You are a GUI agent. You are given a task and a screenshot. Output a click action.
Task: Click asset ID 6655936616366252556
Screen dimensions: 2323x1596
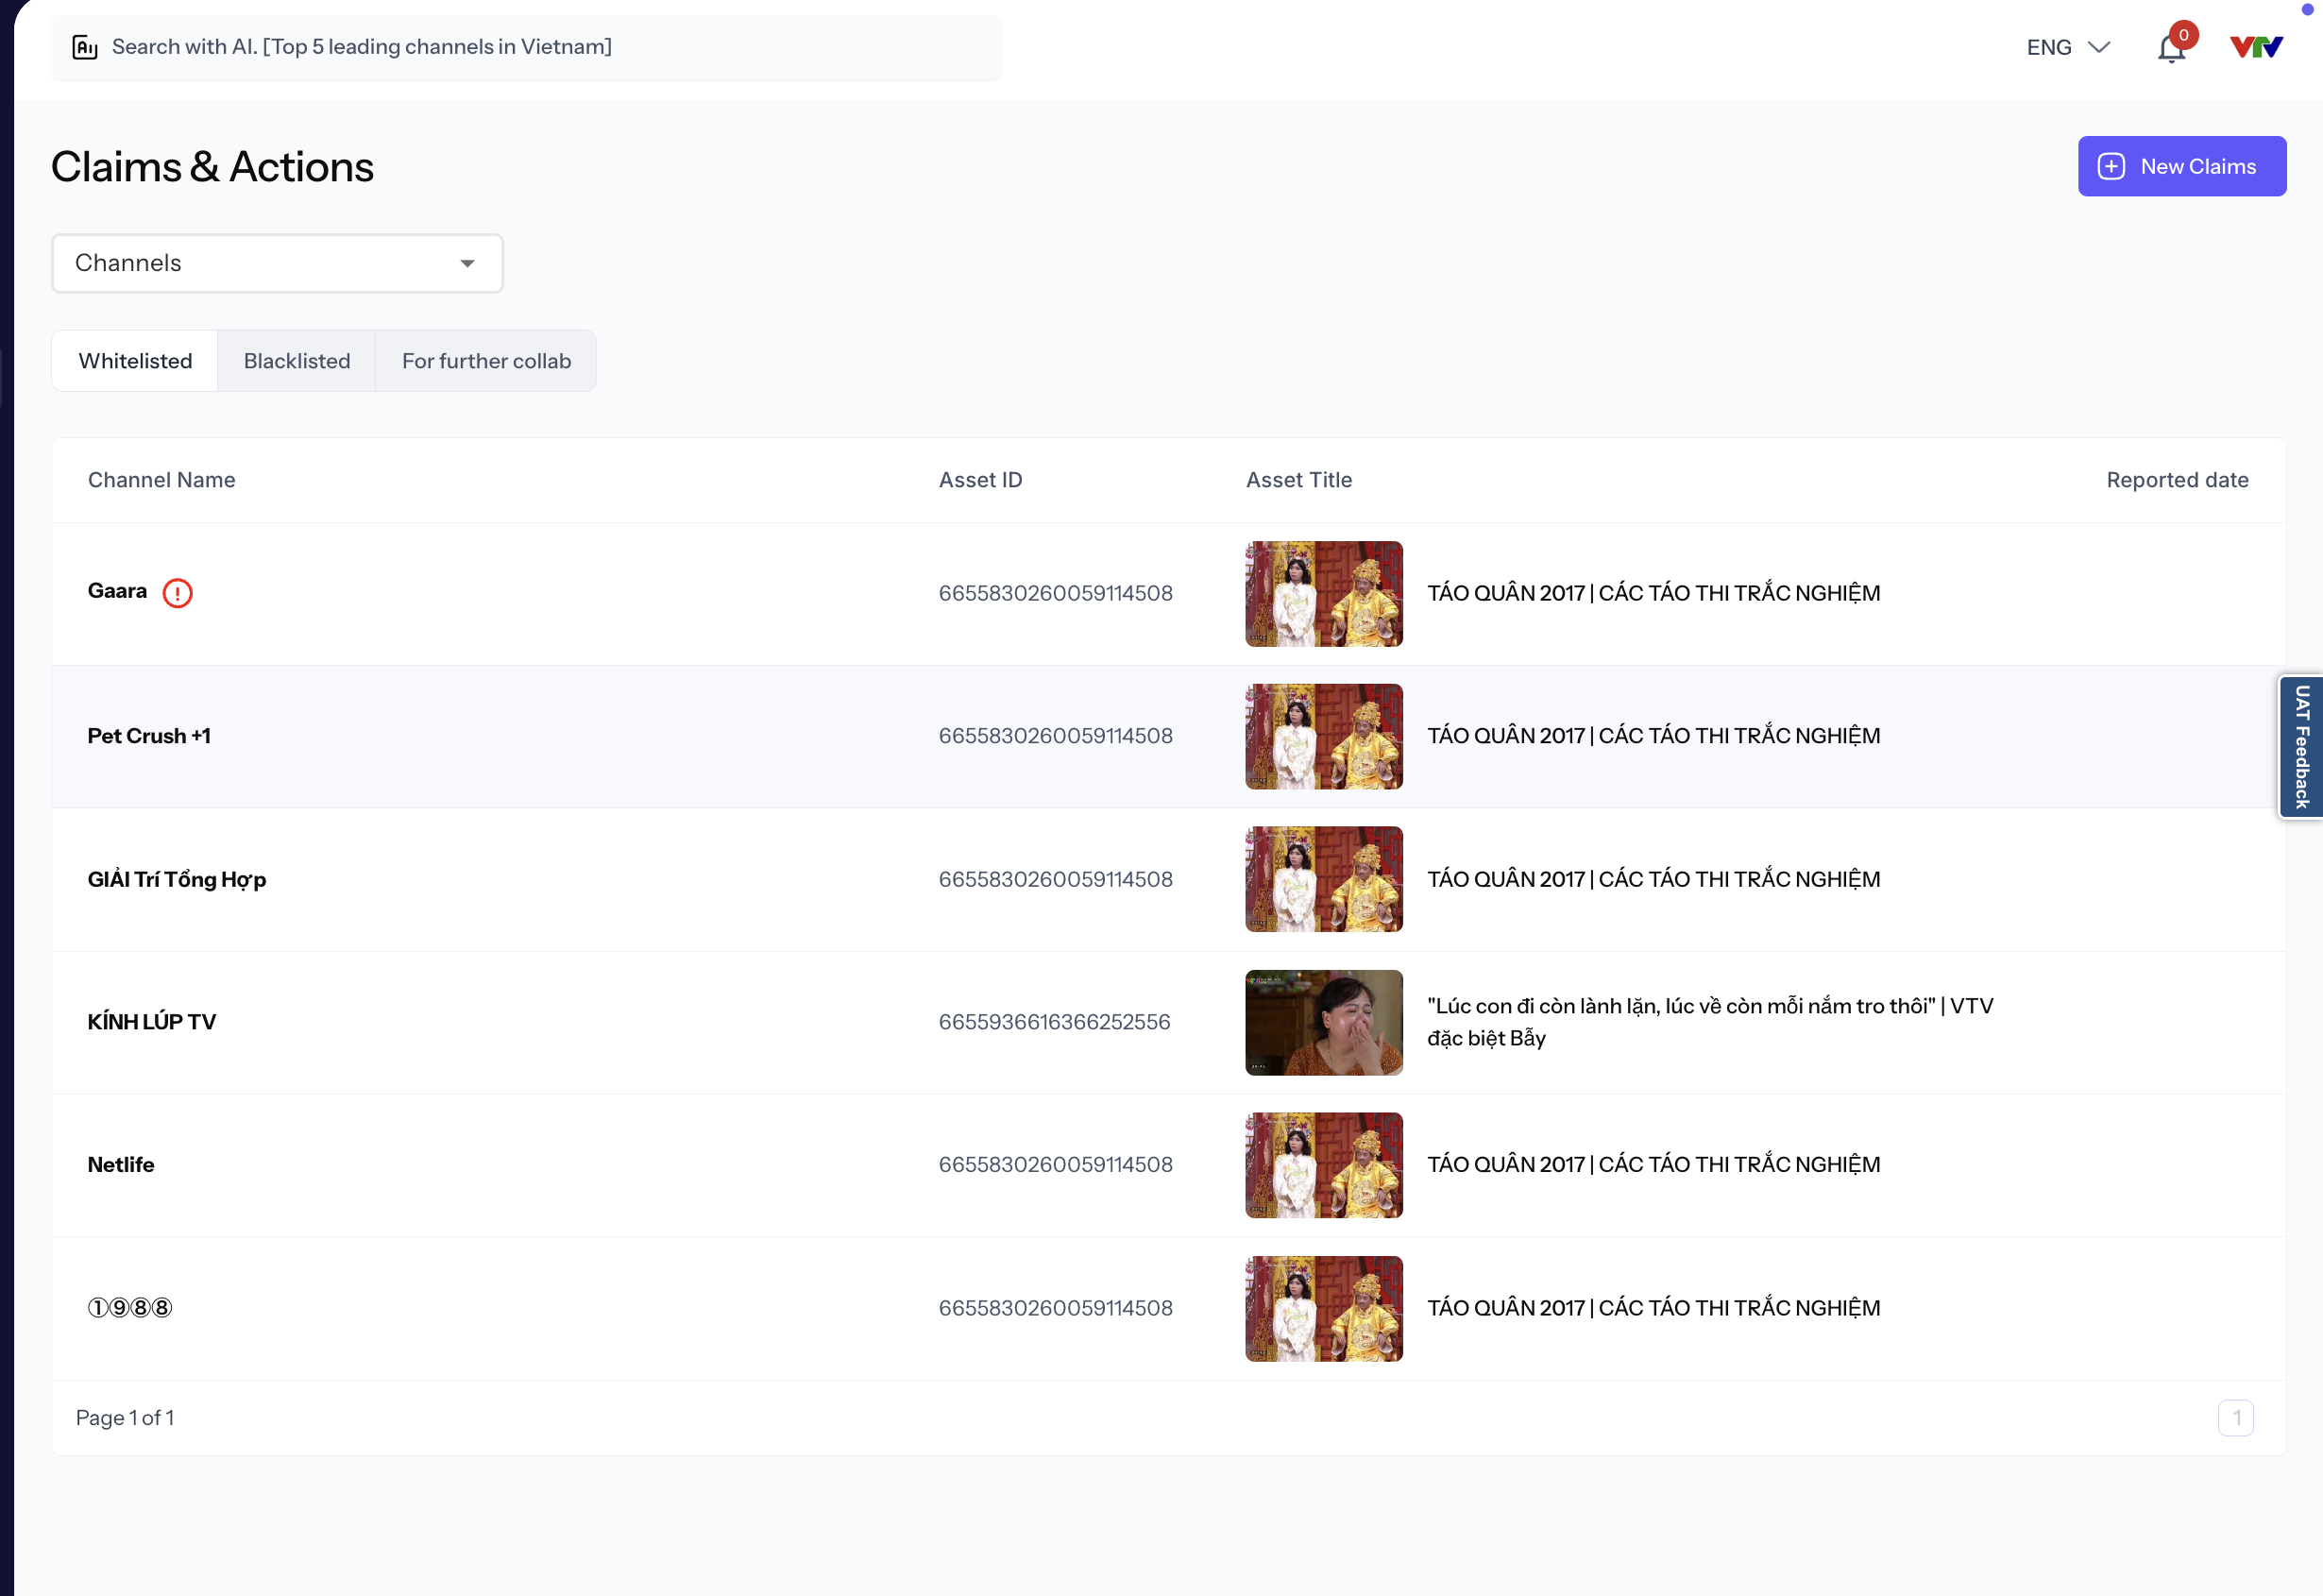1054,1022
